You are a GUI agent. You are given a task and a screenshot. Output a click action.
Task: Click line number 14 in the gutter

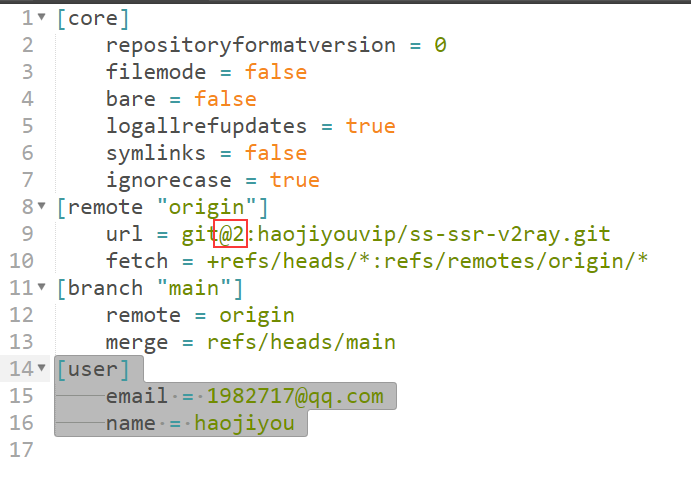(22, 369)
